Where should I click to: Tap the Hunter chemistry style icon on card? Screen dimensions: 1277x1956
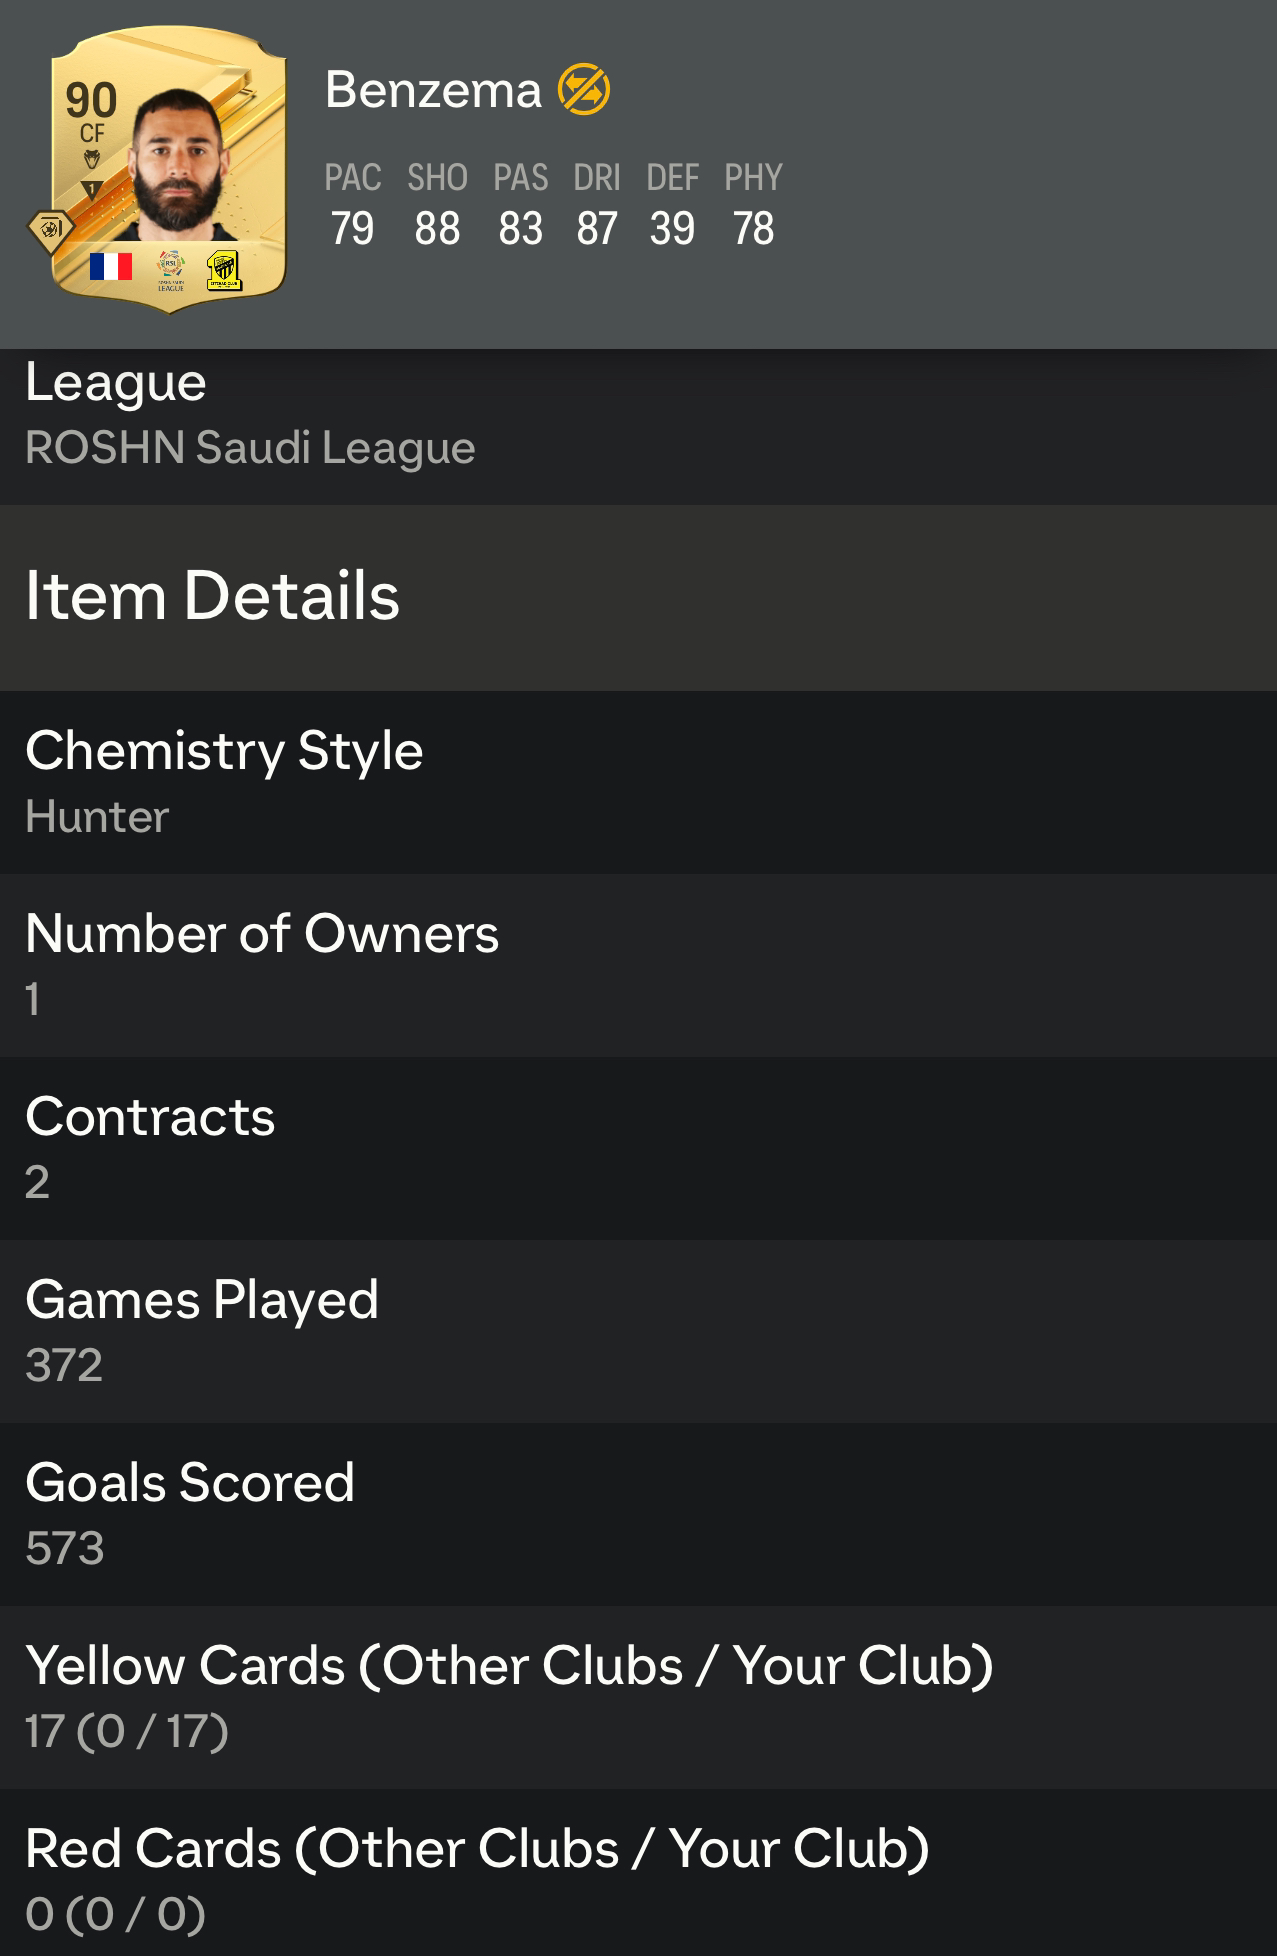pyautogui.click(x=92, y=159)
